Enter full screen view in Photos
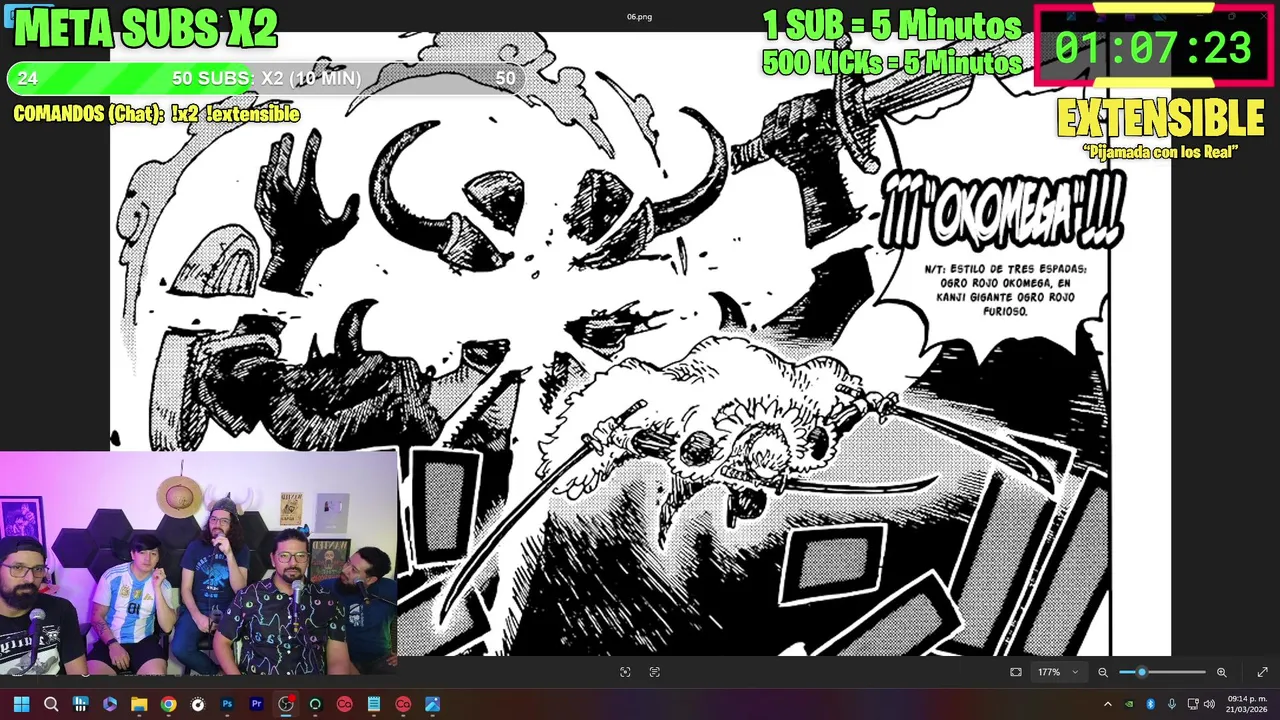The image size is (1280, 720). (1262, 672)
